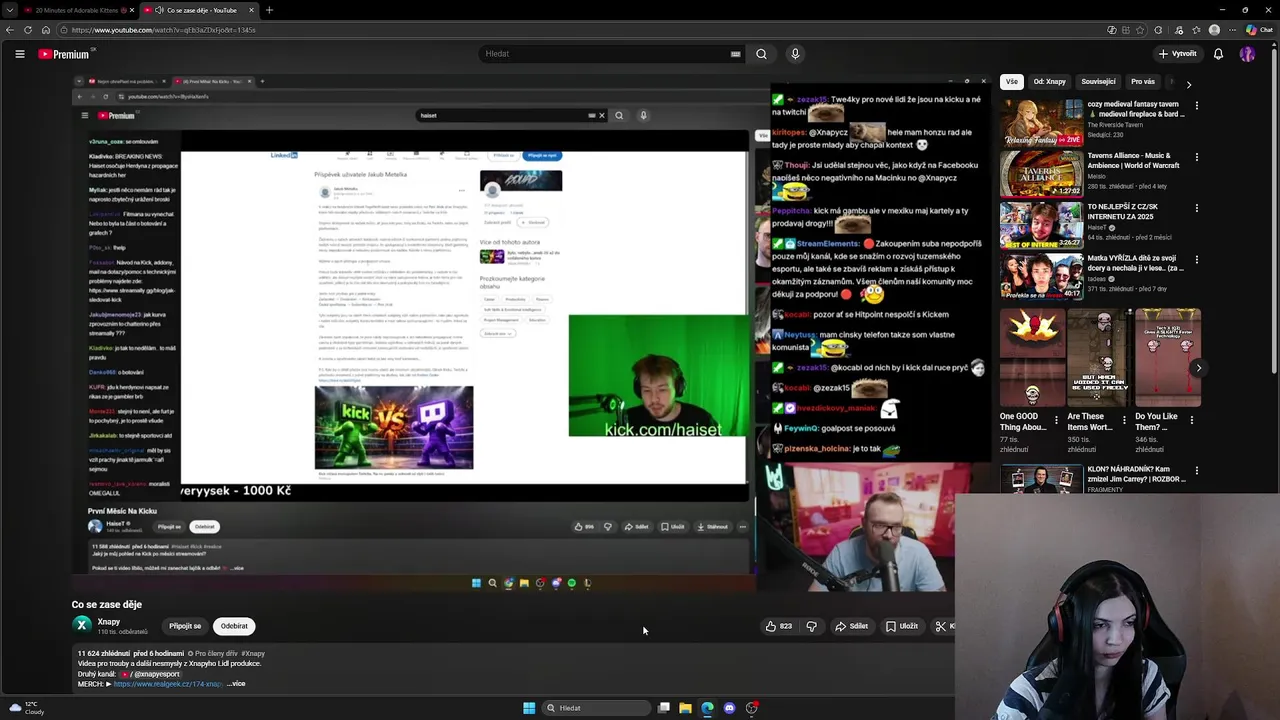Click the on-screen keyboard icon in search box
The width and height of the screenshot is (1280, 720).
tap(735, 54)
